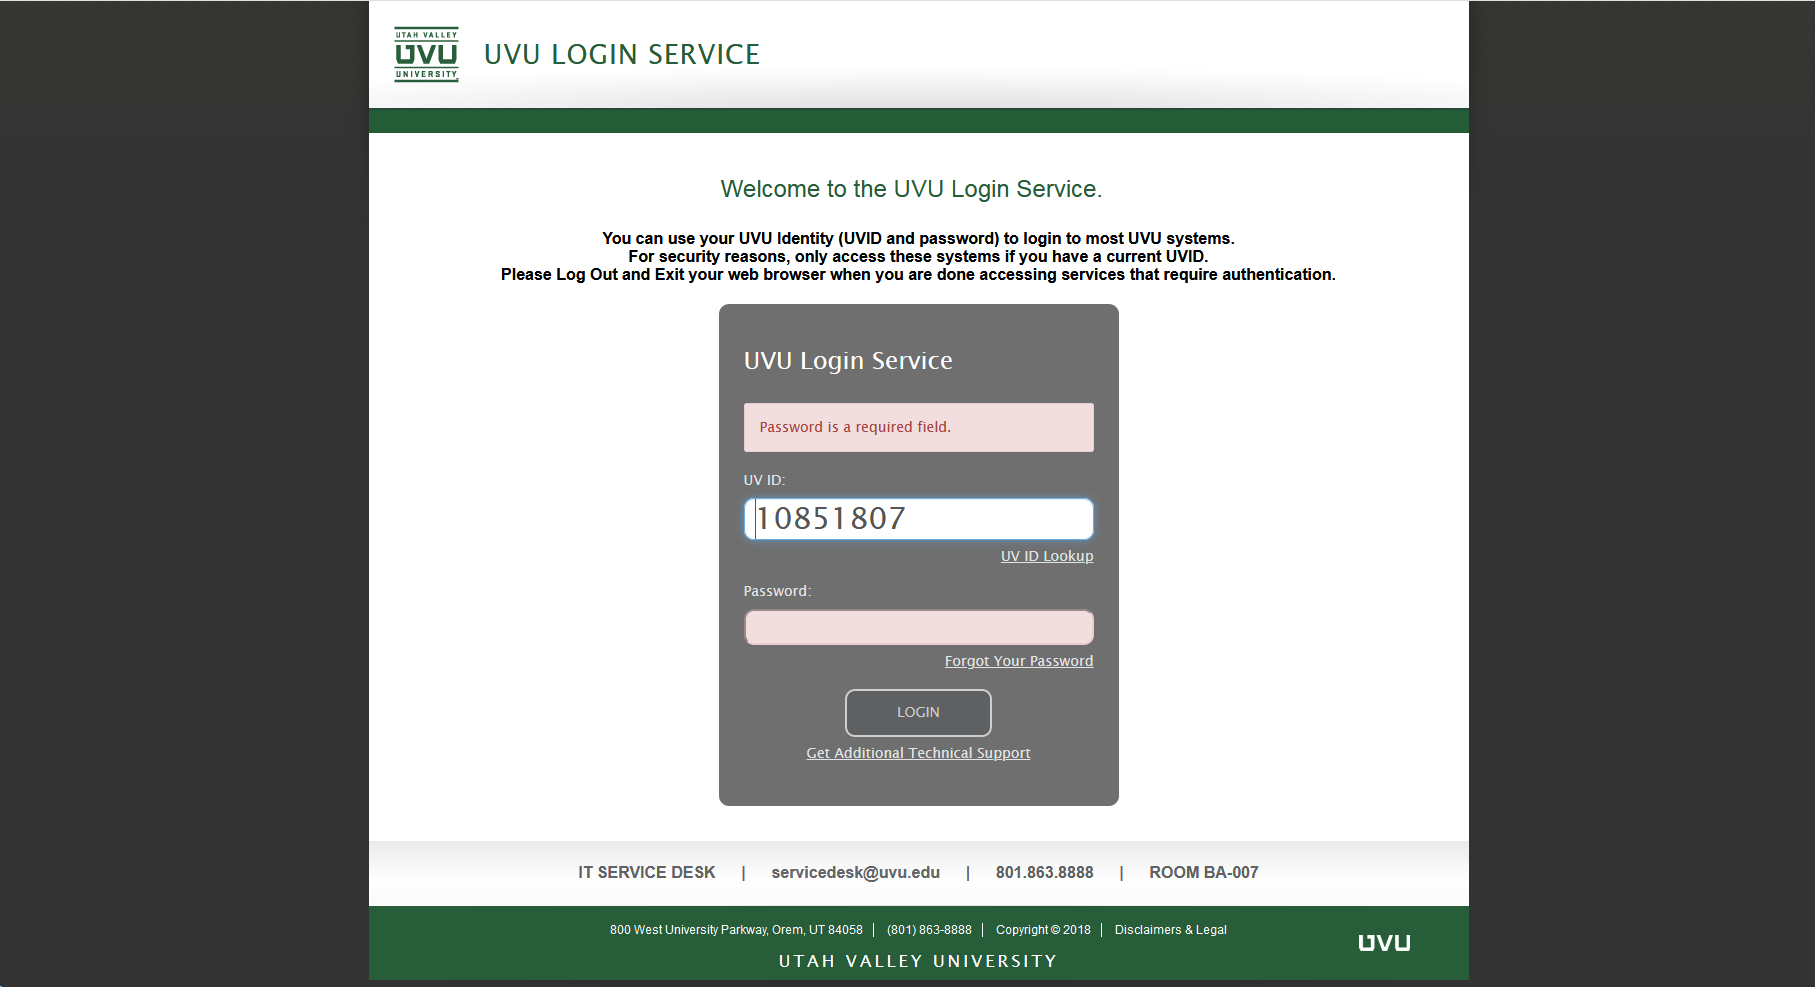The width and height of the screenshot is (1815, 987).
Task: Click the 'UV ID:' field label
Action: [x=764, y=480]
